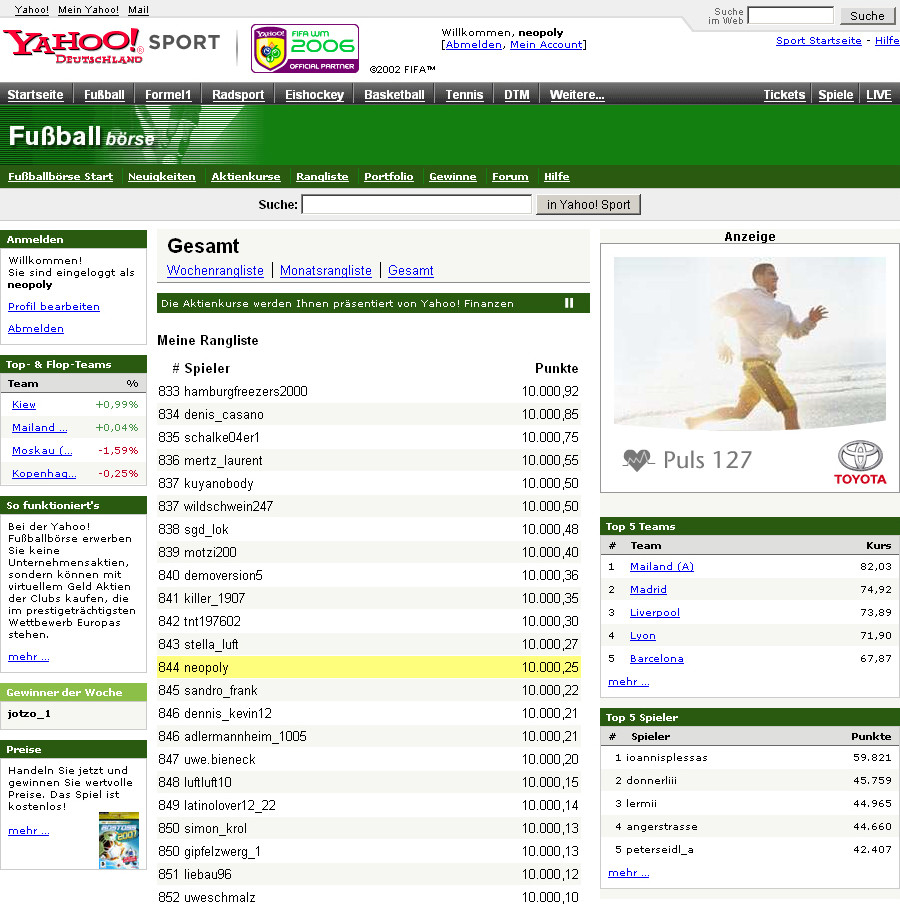This screenshot has width=900, height=905.
Task: Select the highlighted neopoly ranking row
Action: [368, 667]
